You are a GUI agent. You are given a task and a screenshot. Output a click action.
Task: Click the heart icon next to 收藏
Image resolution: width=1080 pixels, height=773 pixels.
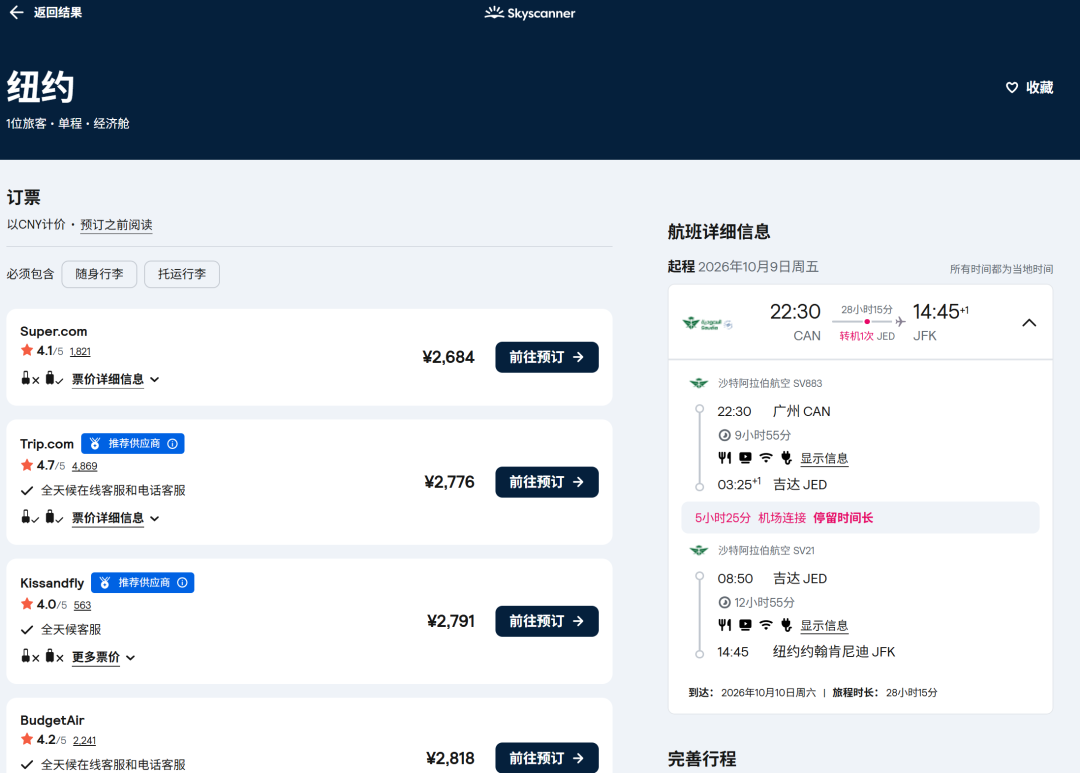coord(1012,87)
